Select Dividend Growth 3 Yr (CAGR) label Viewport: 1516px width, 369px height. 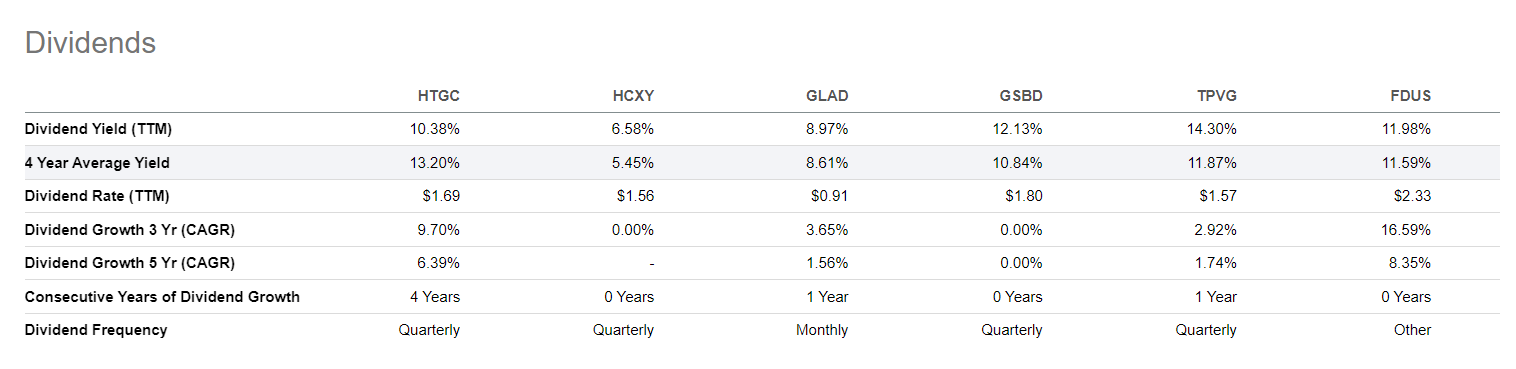(x=116, y=230)
